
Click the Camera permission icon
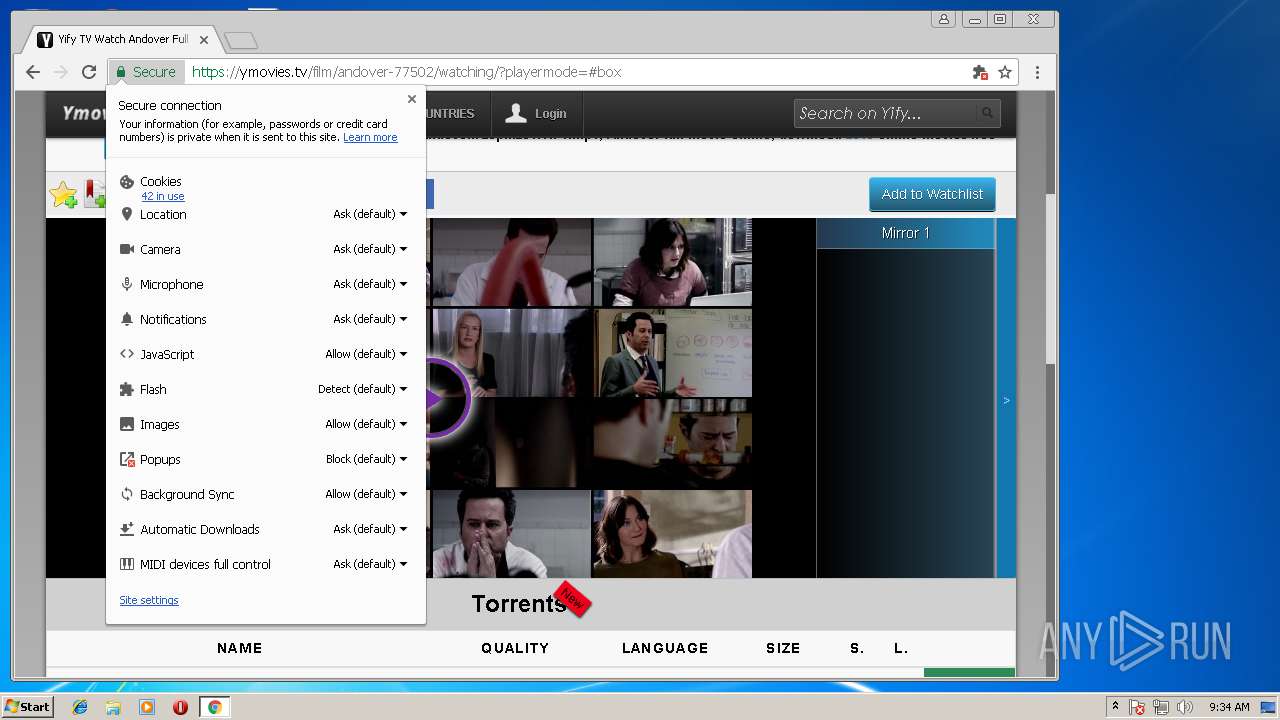[x=127, y=249]
